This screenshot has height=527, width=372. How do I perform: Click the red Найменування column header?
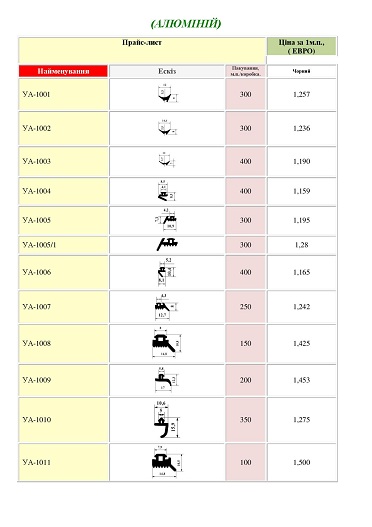pos(64,71)
